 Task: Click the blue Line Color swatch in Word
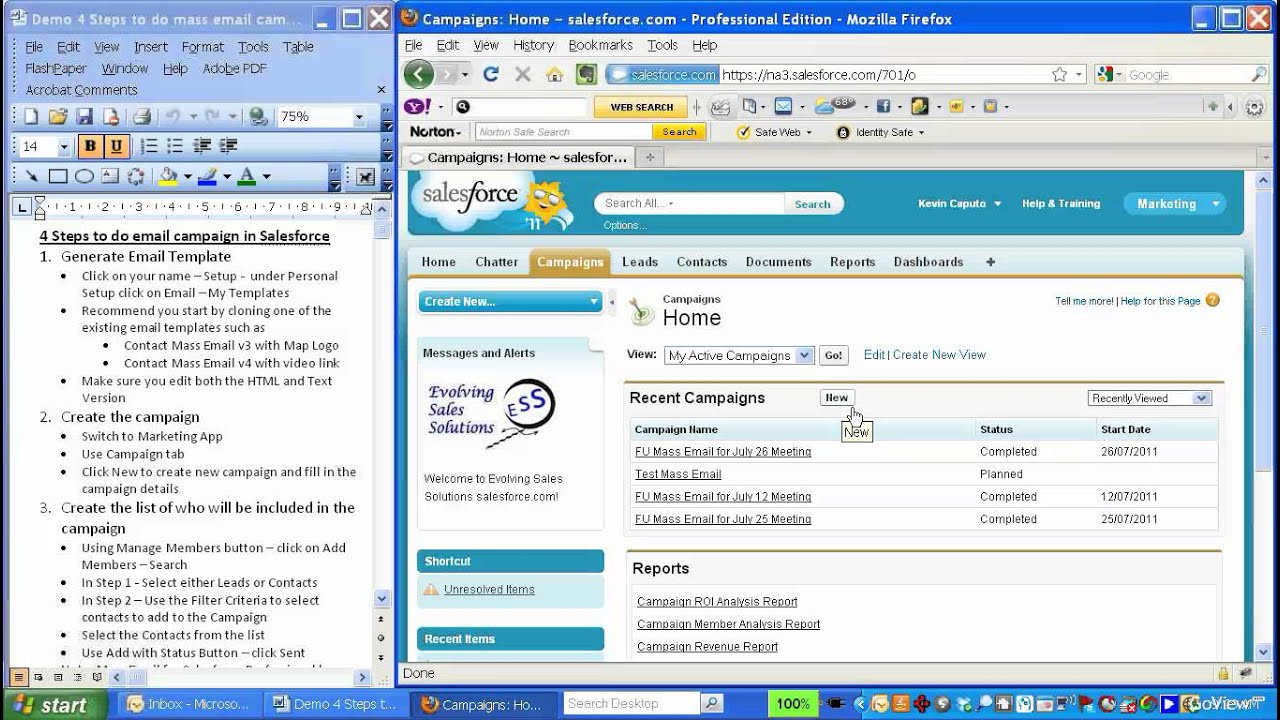coord(207,177)
